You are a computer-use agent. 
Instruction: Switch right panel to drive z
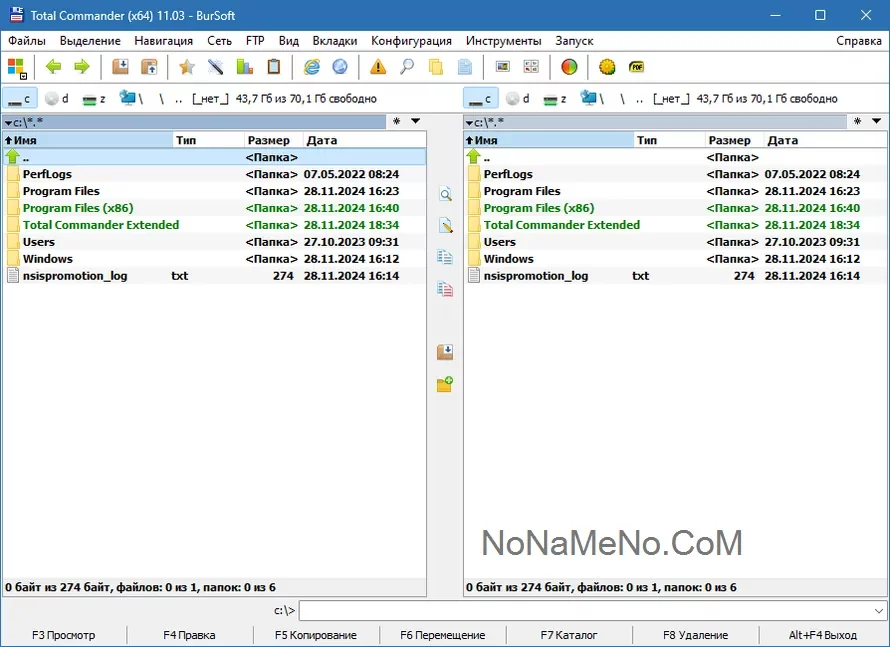click(555, 99)
